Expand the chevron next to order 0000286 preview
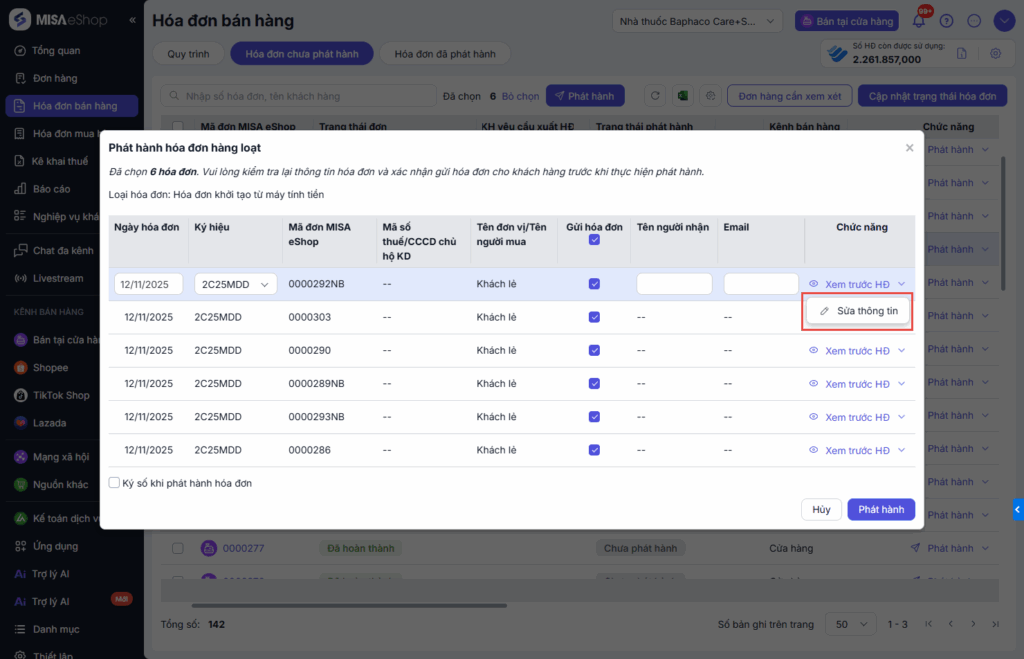Screen dimensions: 1024x659 point(902,450)
